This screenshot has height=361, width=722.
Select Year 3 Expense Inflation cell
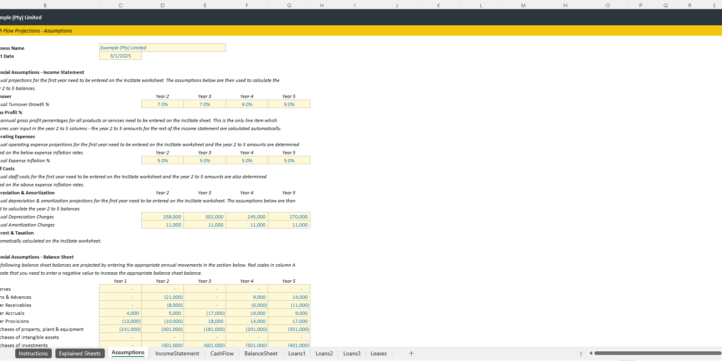click(204, 160)
